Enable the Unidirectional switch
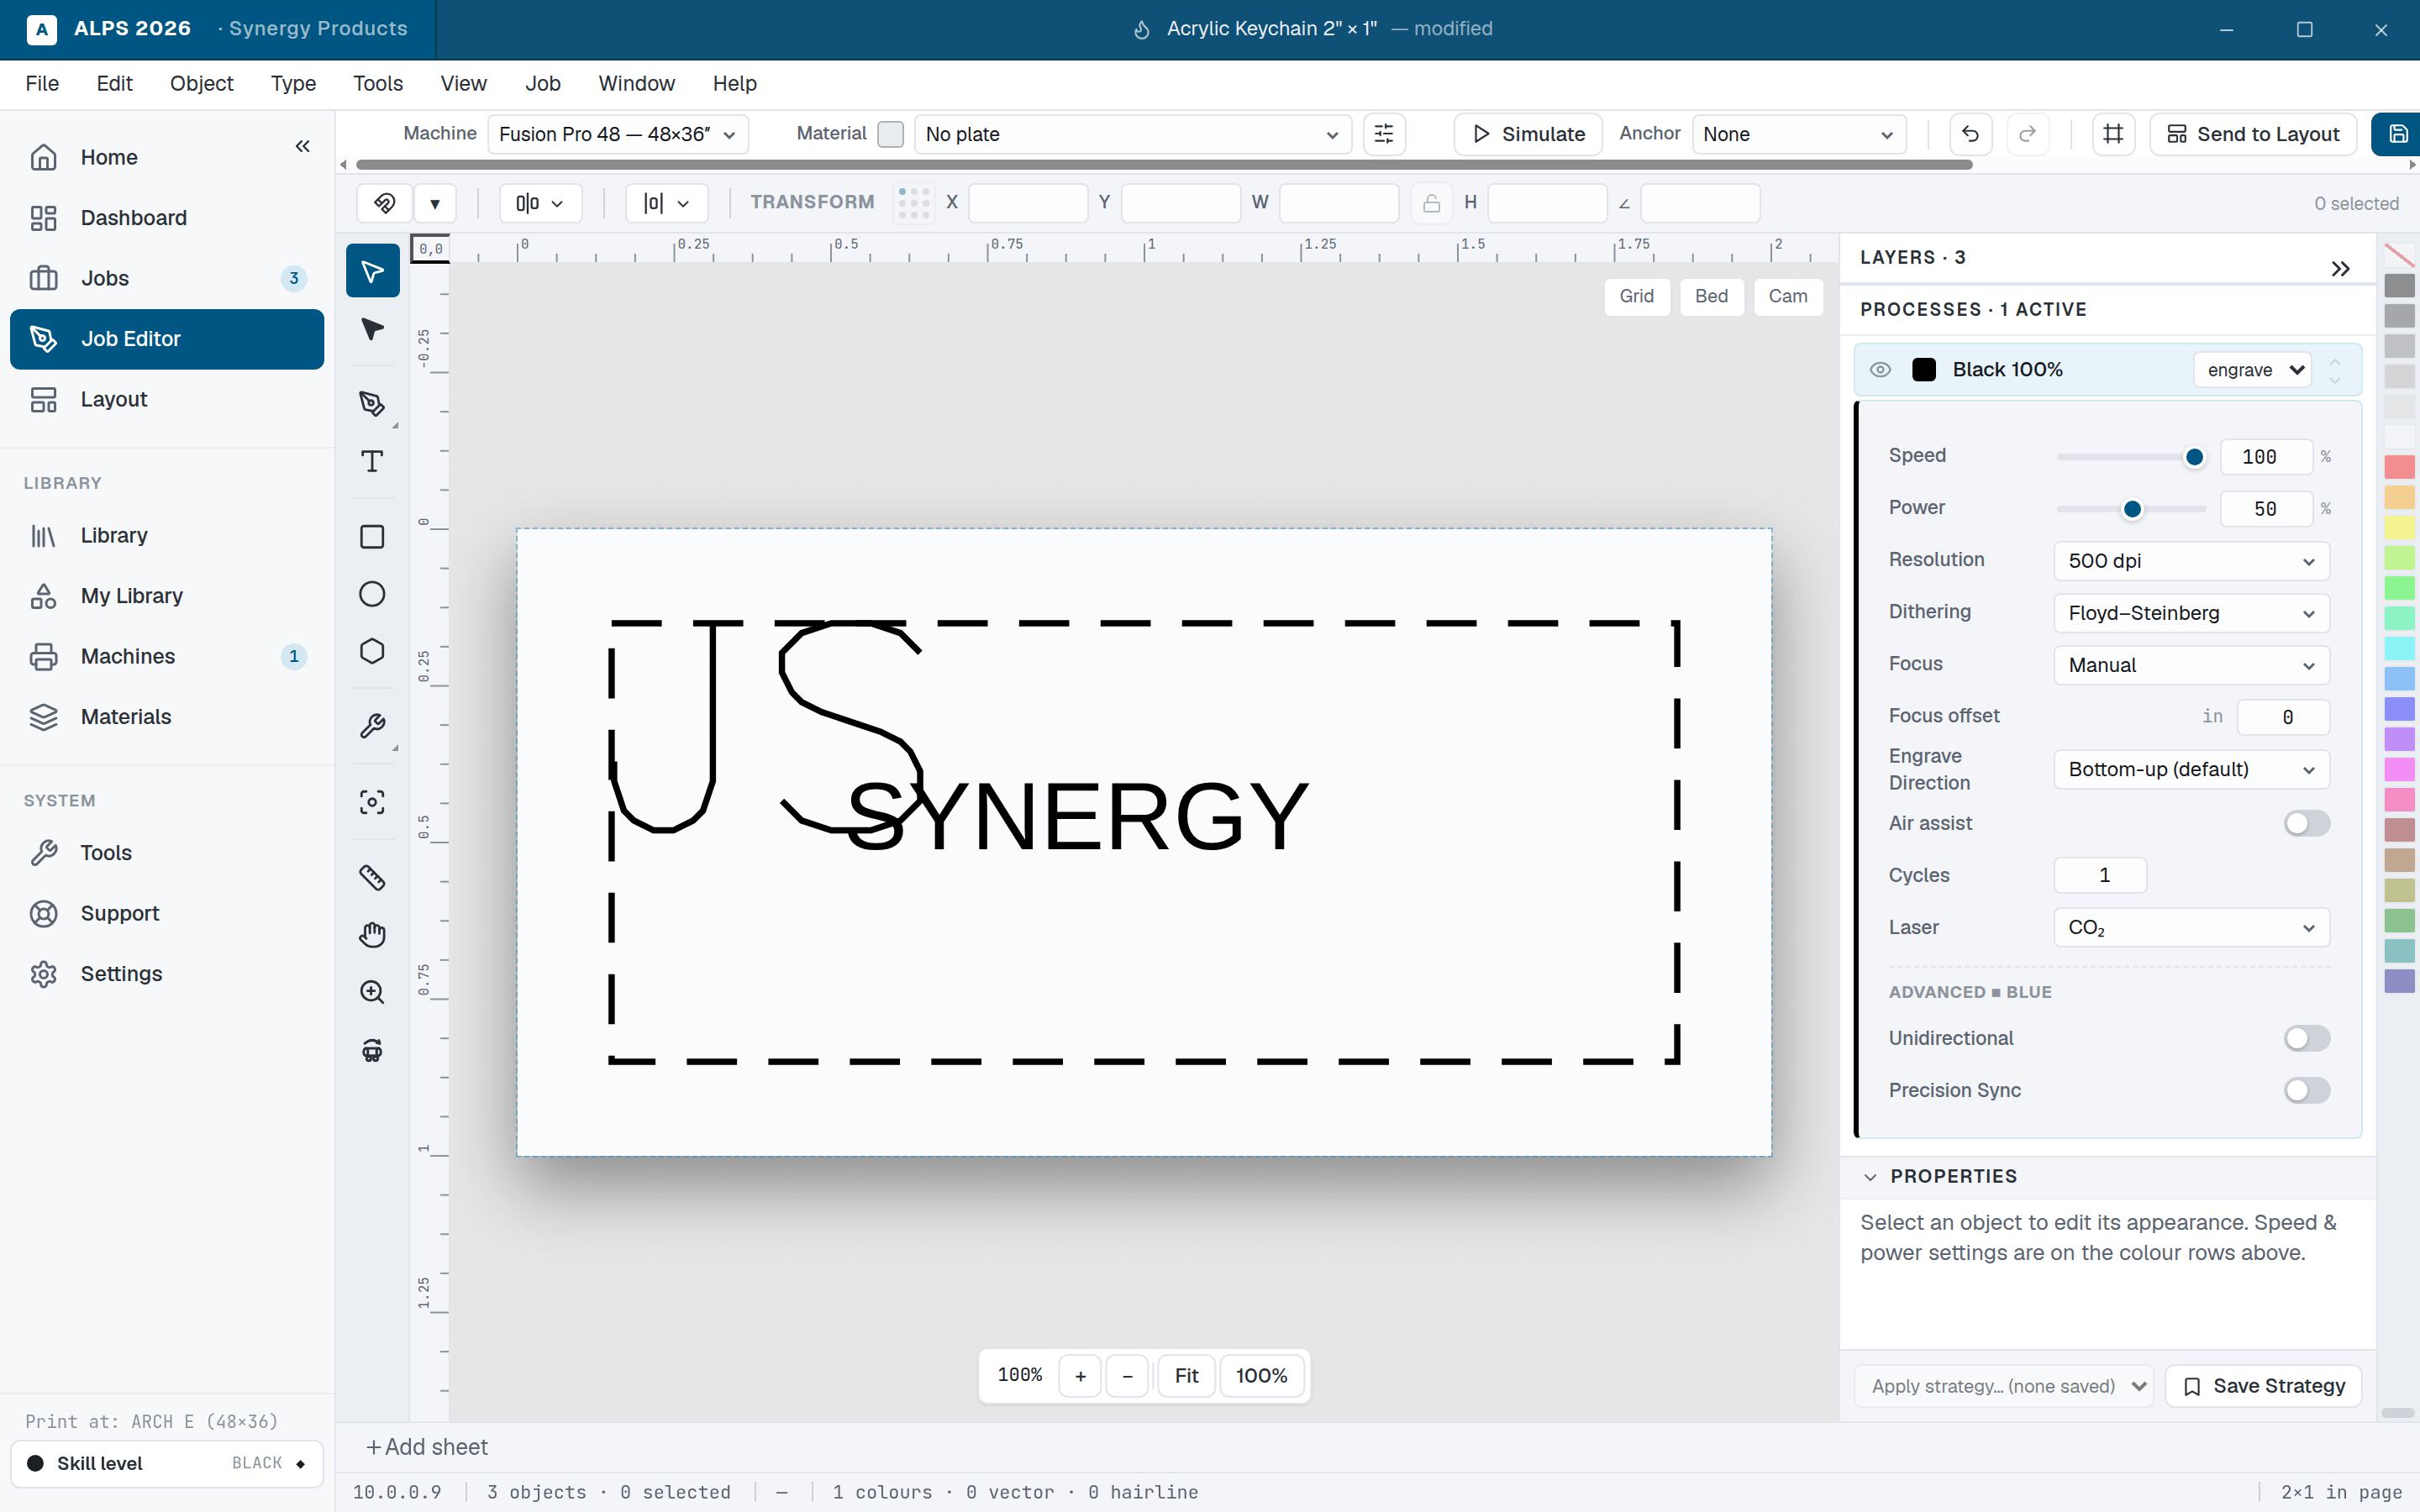This screenshot has height=1512, width=2420. coord(2307,1038)
